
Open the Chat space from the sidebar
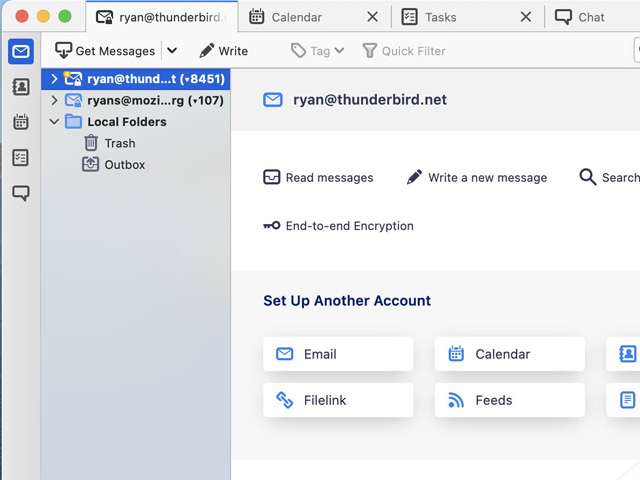(20, 193)
